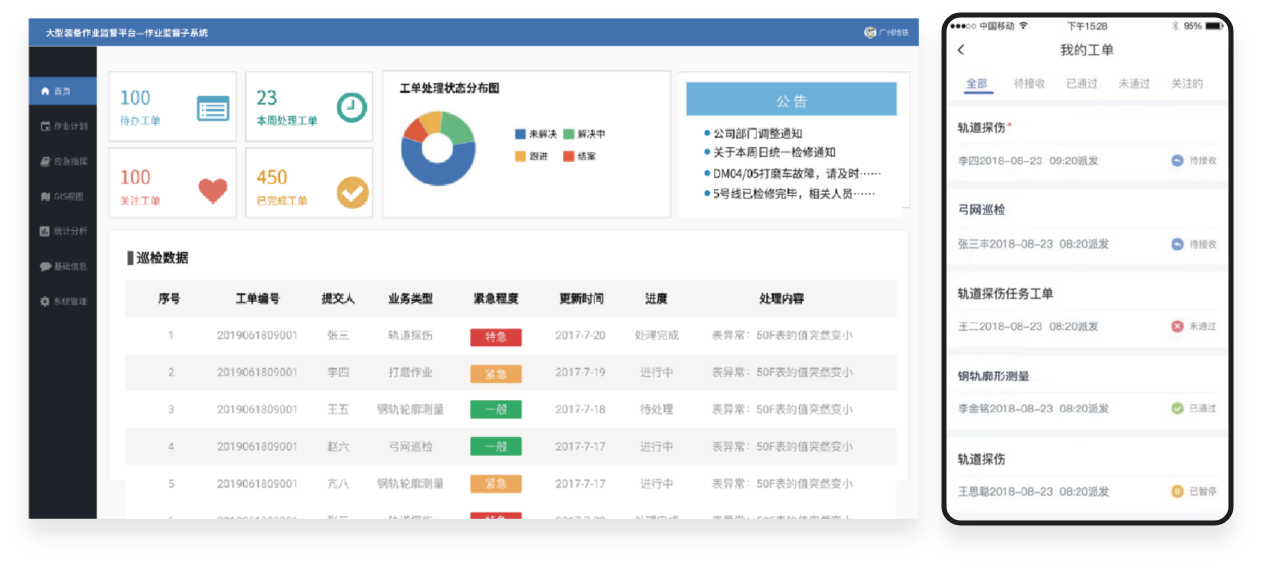The image size is (1262, 570).
Task: Go to 统计分析 in the sidebar
Action: (x=63, y=231)
